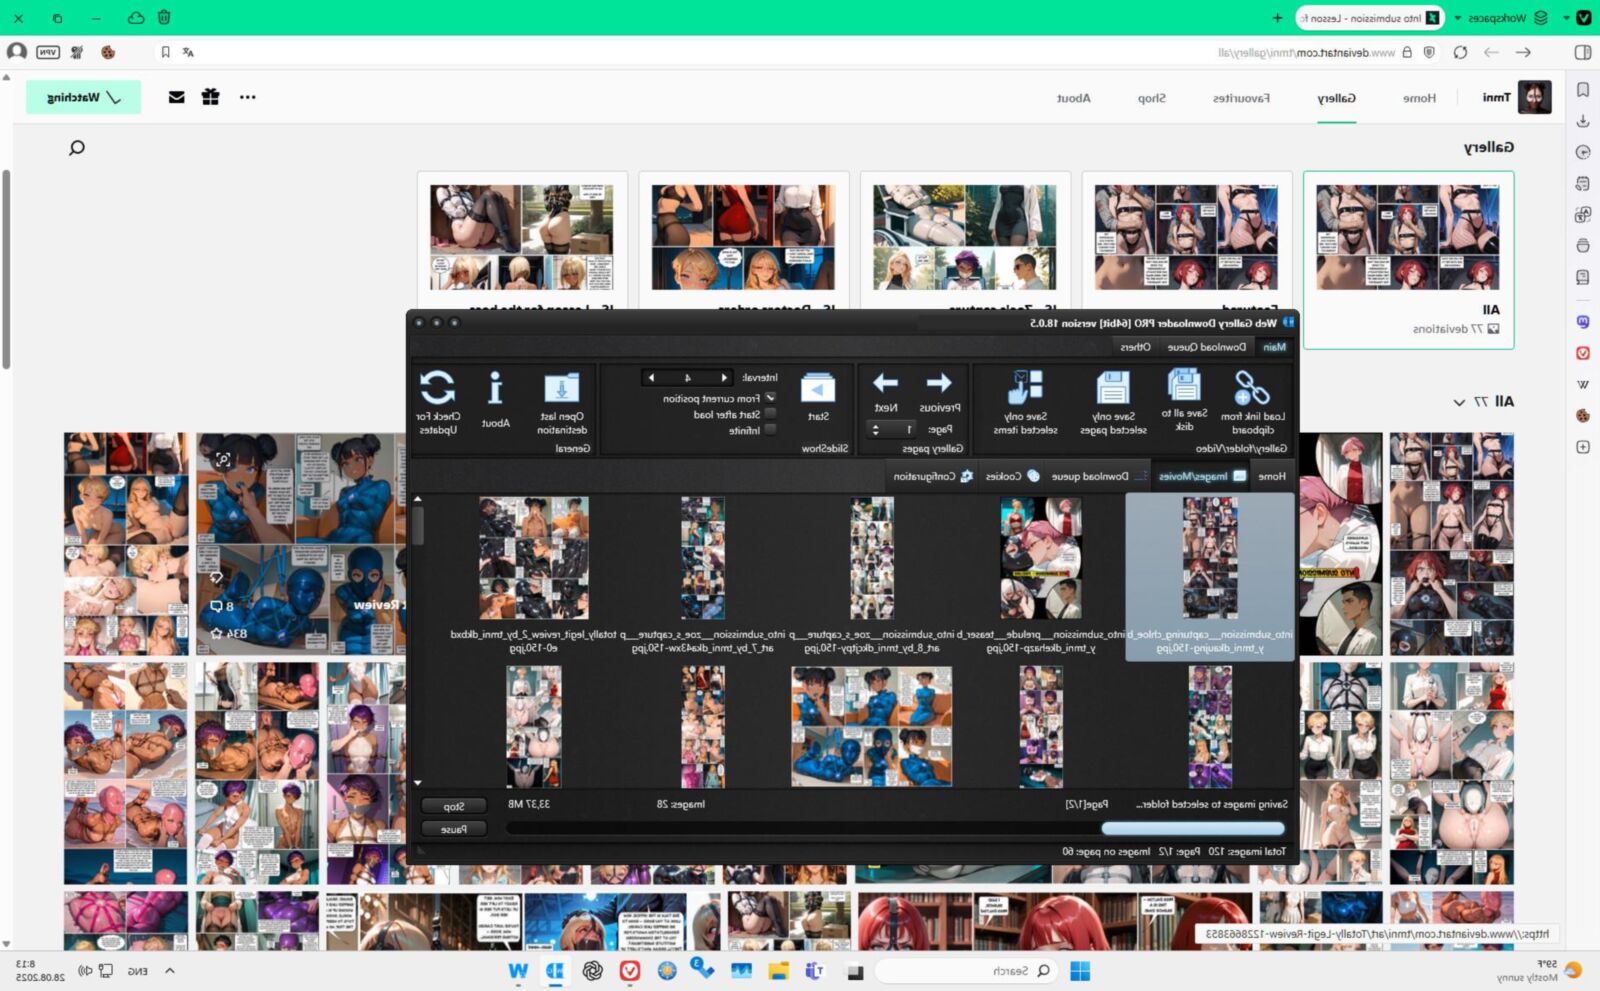
Task: Open the Shop profile link
Action: [x=1151, y=98]
